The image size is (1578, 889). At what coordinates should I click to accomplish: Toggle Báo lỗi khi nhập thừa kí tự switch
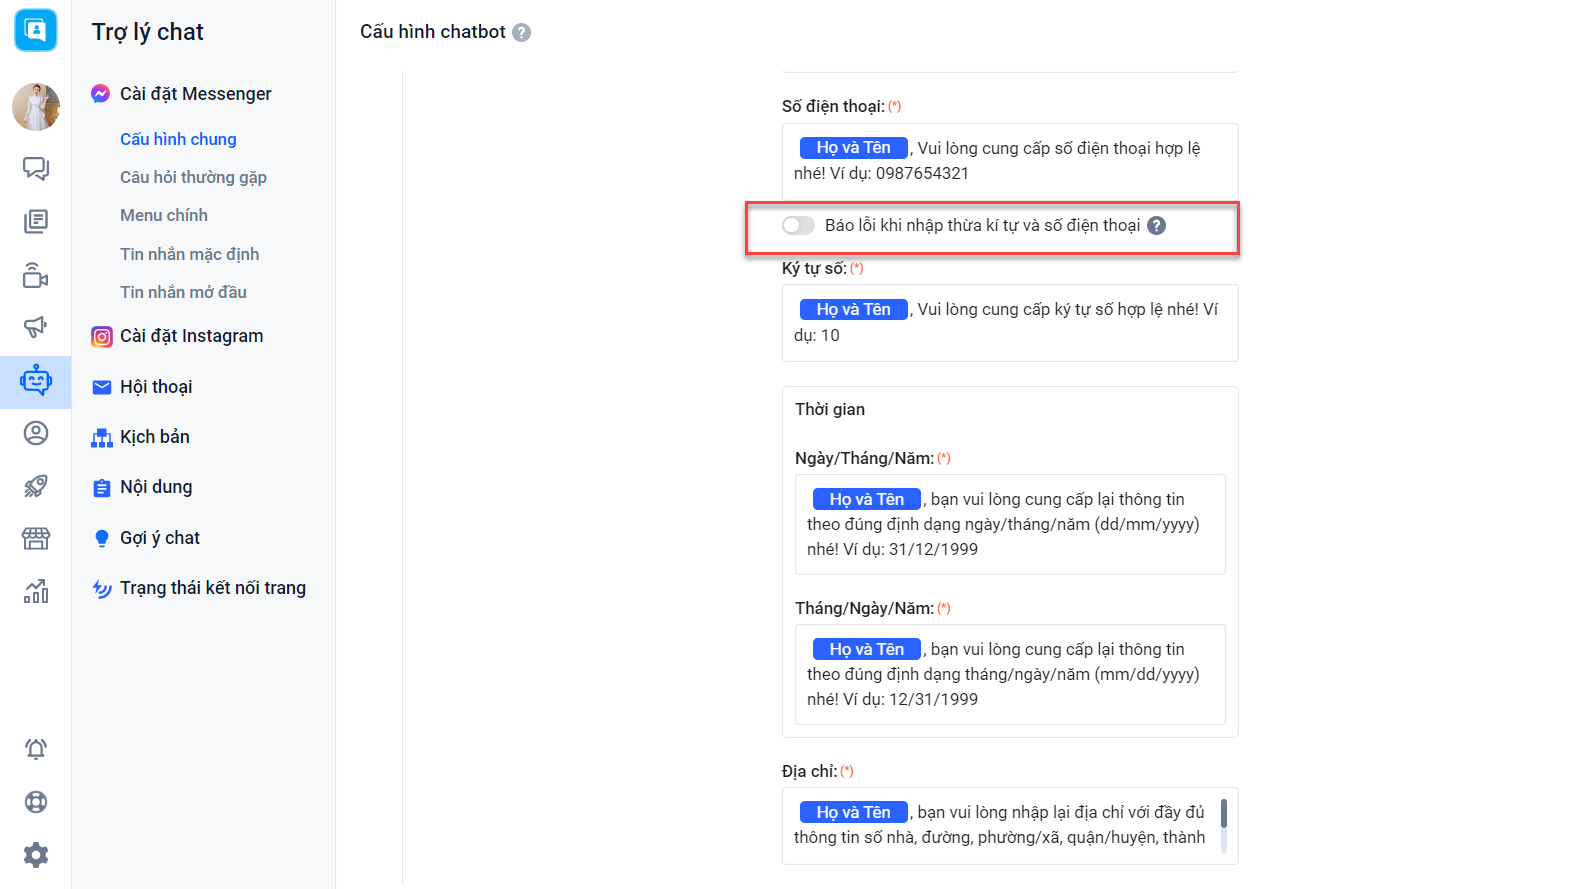798,226
